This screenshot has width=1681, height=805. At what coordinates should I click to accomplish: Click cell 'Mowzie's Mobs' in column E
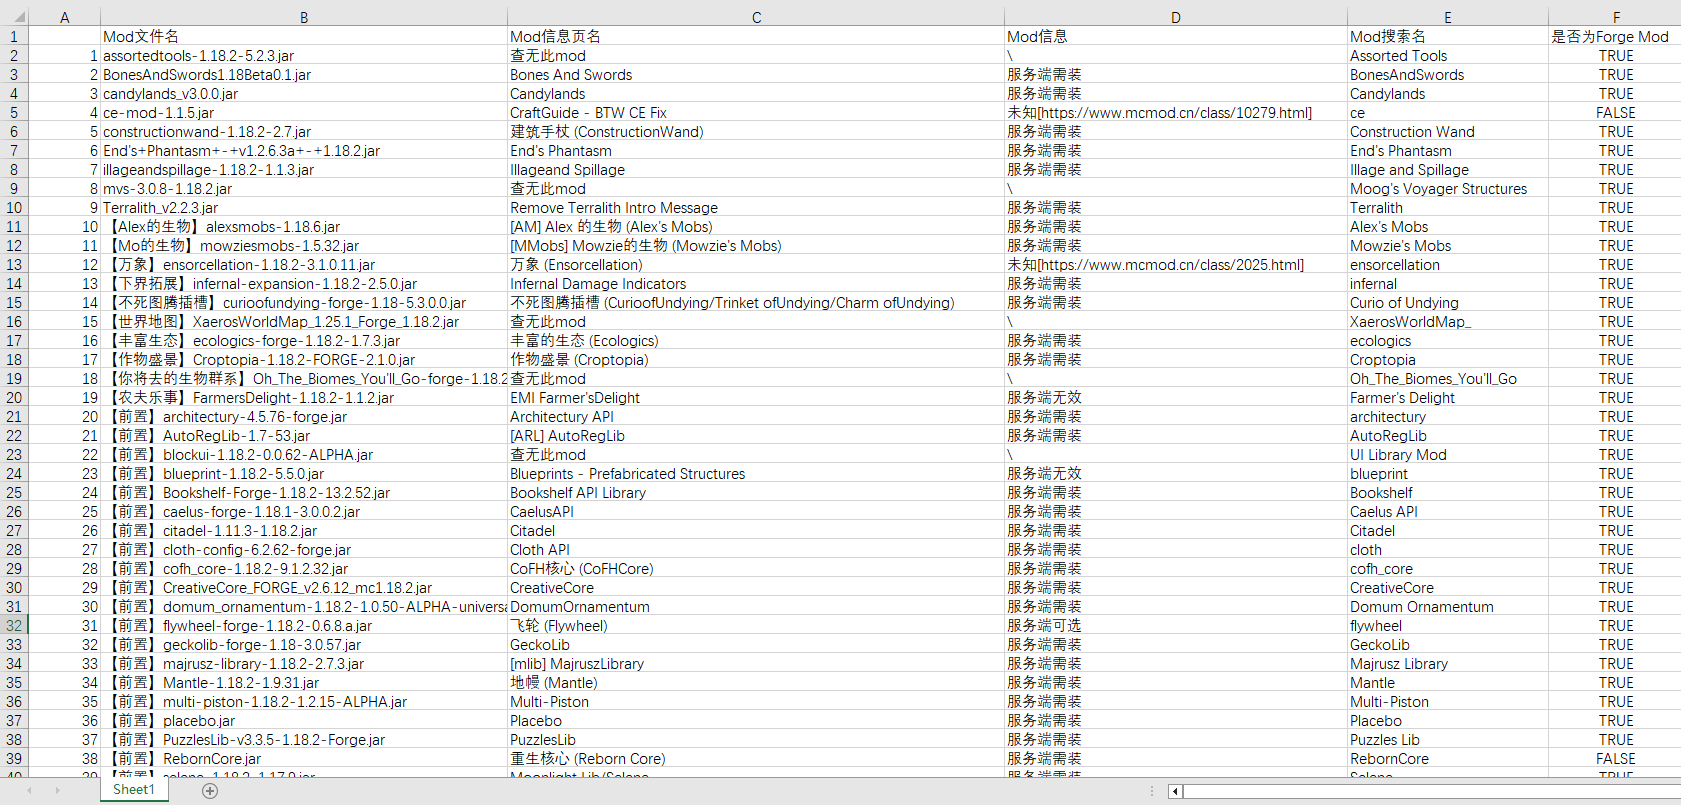(1448, 246)
